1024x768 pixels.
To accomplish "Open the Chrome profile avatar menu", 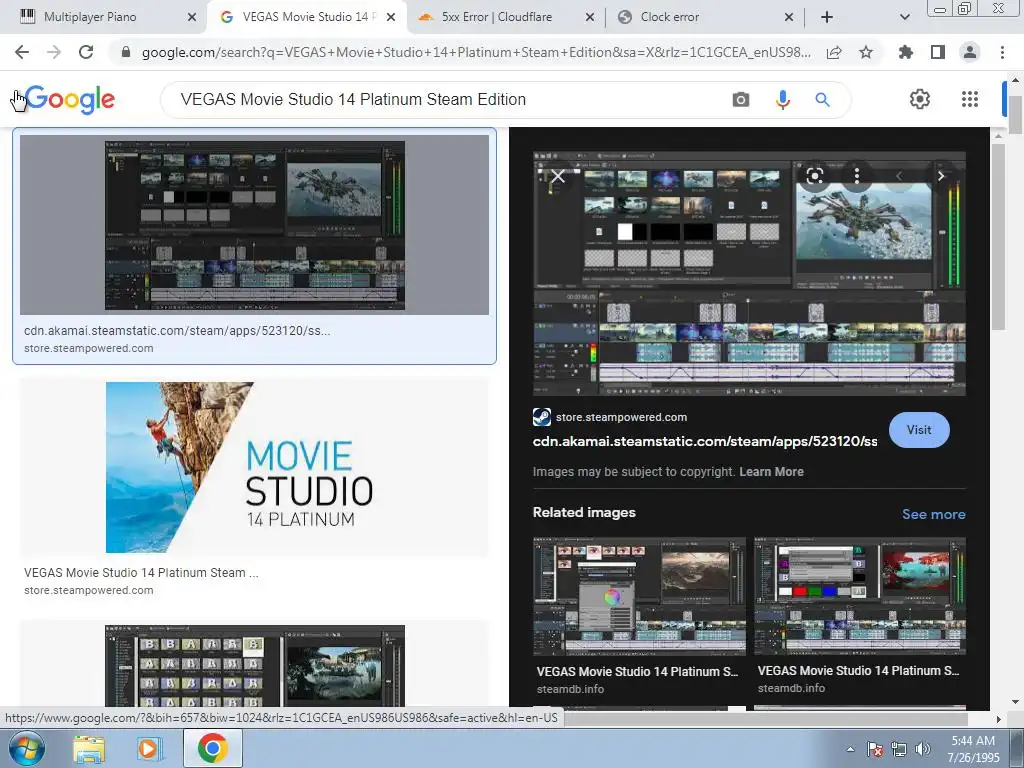I will point(970,52).
